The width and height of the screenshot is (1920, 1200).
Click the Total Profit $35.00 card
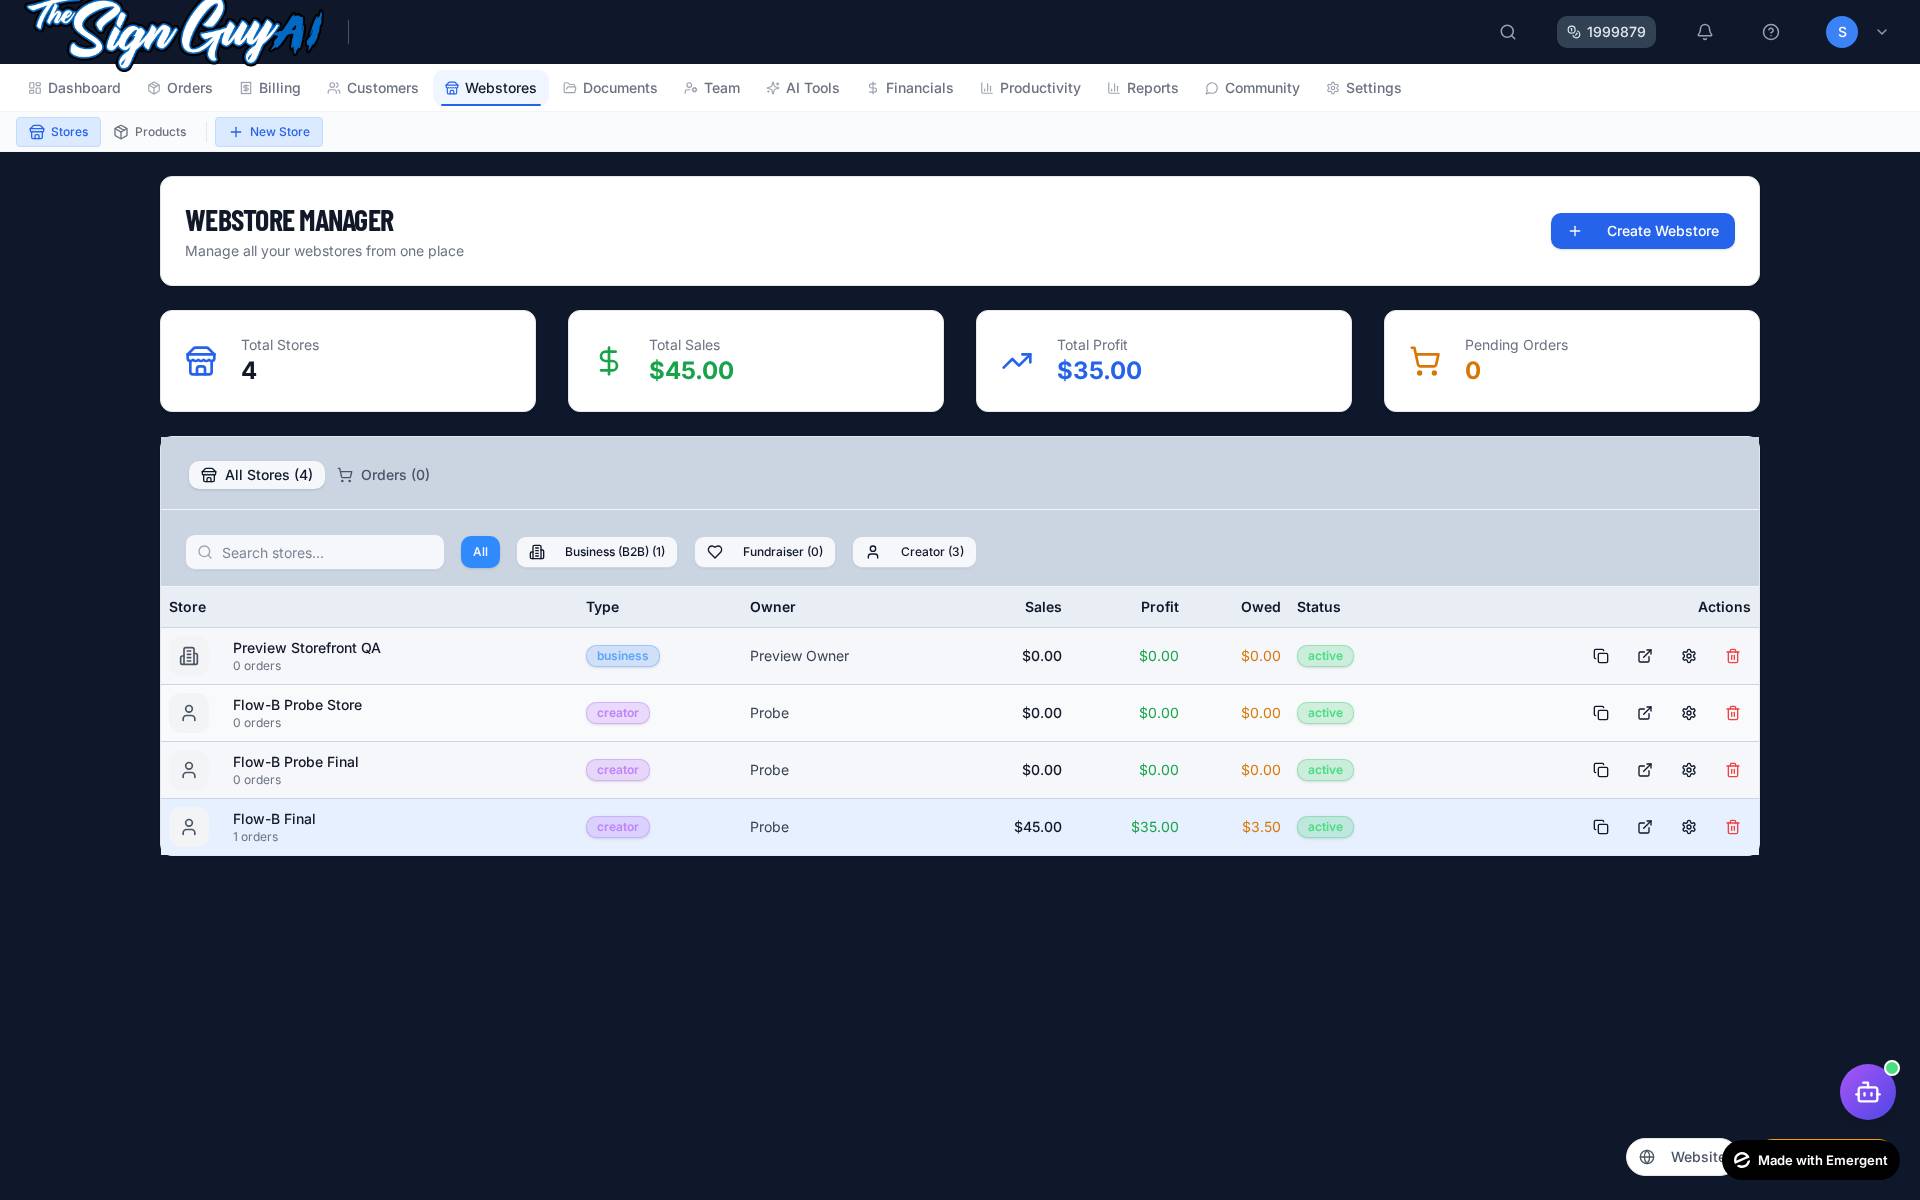(x=1164, y=361)
